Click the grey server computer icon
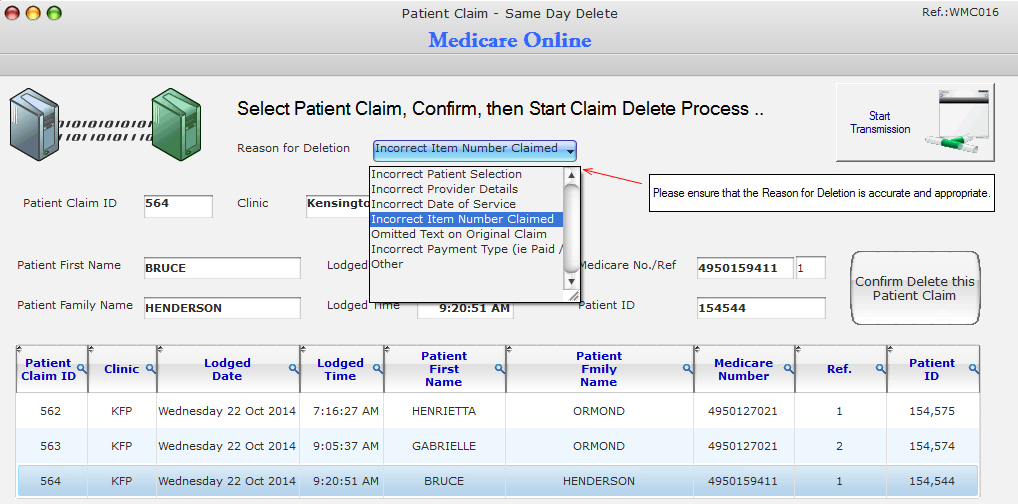This screenshot has height=504, width=1018. [34, 125]
